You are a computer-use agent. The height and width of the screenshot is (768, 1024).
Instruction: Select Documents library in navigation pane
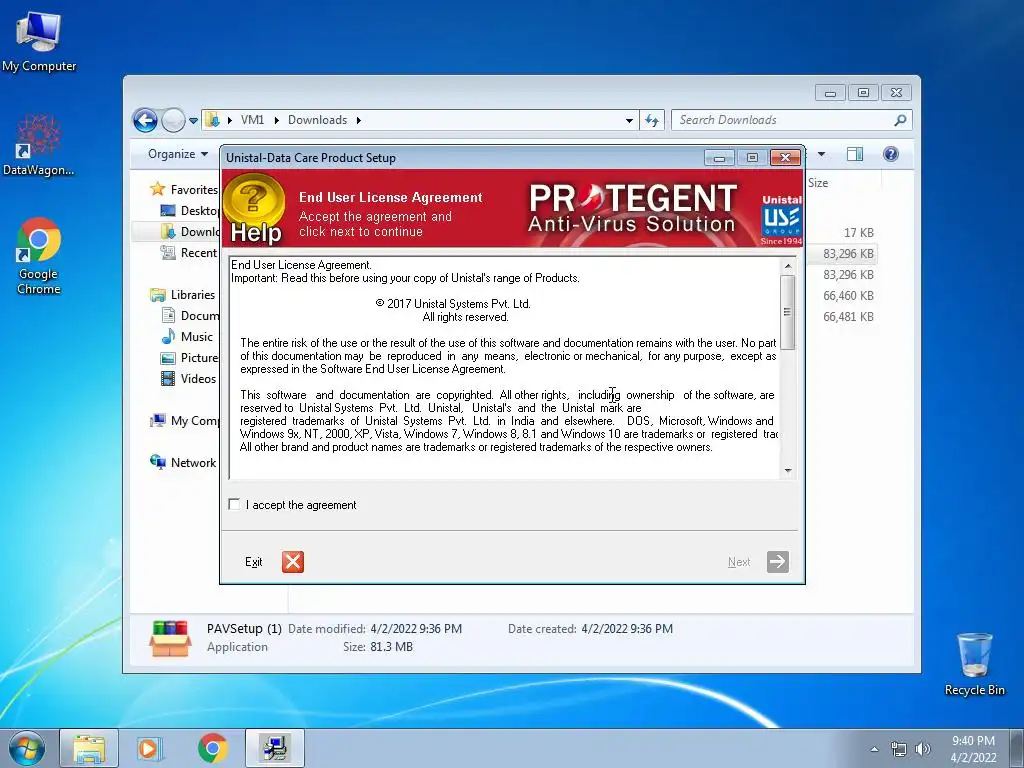(x=189, y=315)
